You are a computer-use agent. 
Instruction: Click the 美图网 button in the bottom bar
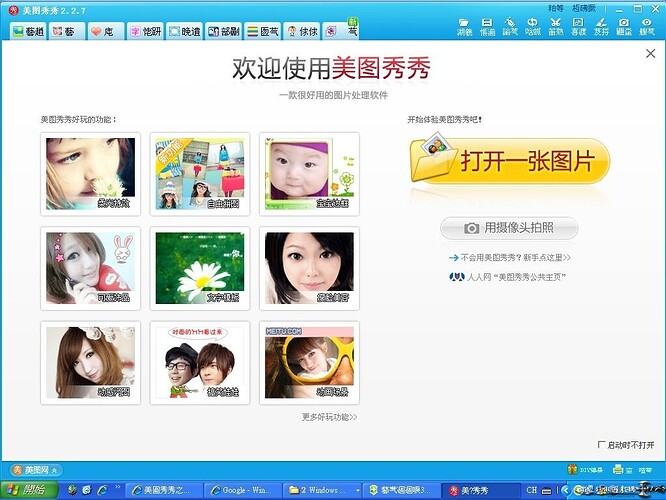tap(36, 470)
